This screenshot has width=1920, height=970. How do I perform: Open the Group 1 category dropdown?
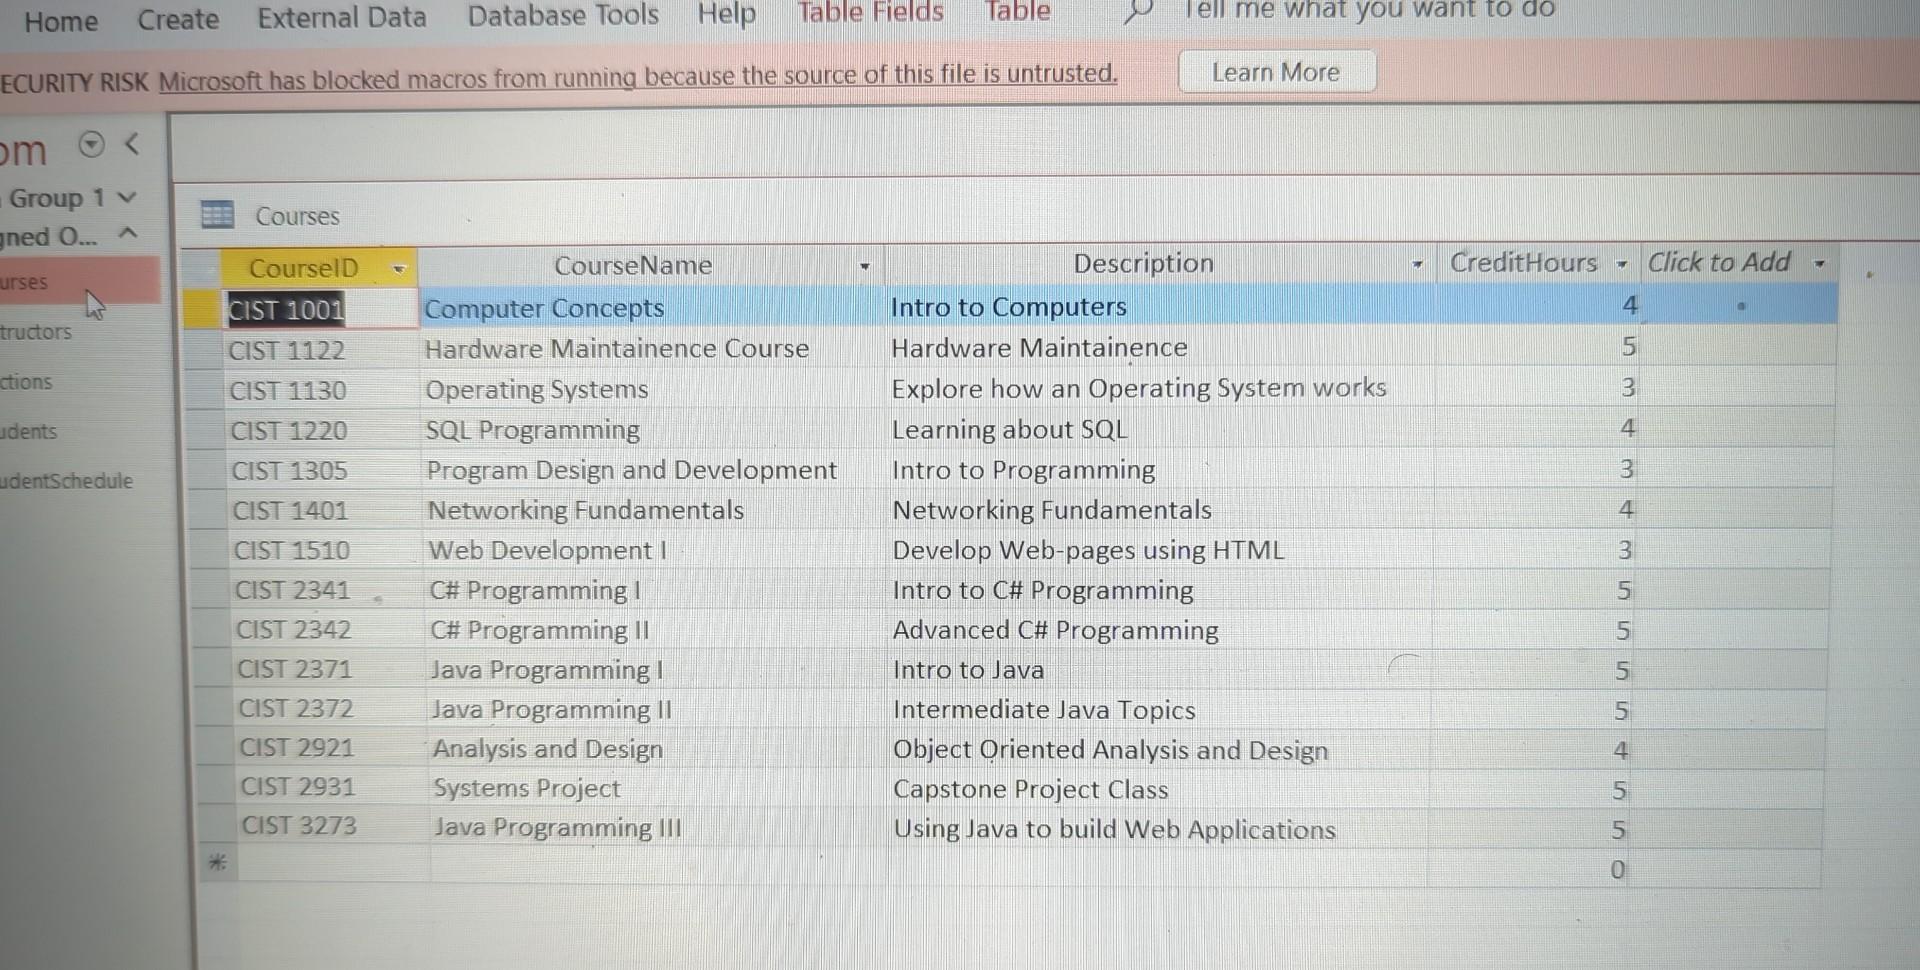[x=126, y=197]
